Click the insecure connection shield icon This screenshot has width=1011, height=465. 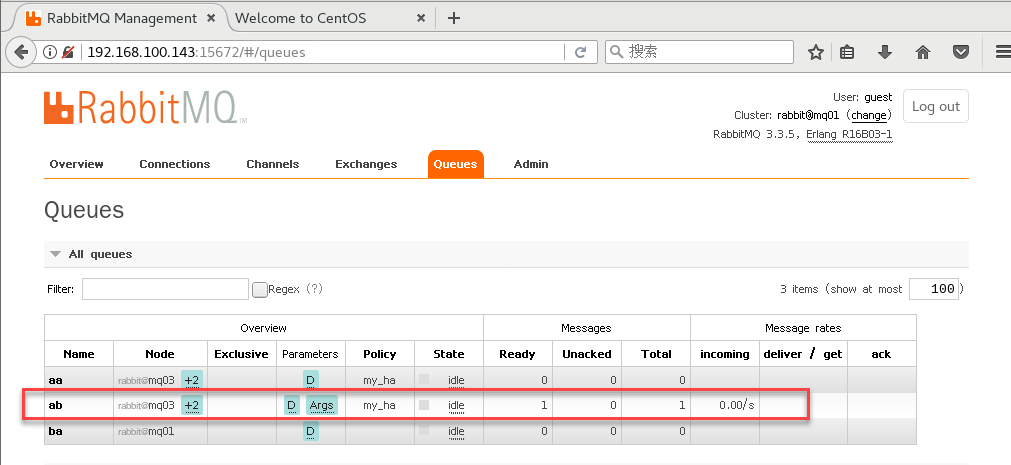tap(67, 52)
